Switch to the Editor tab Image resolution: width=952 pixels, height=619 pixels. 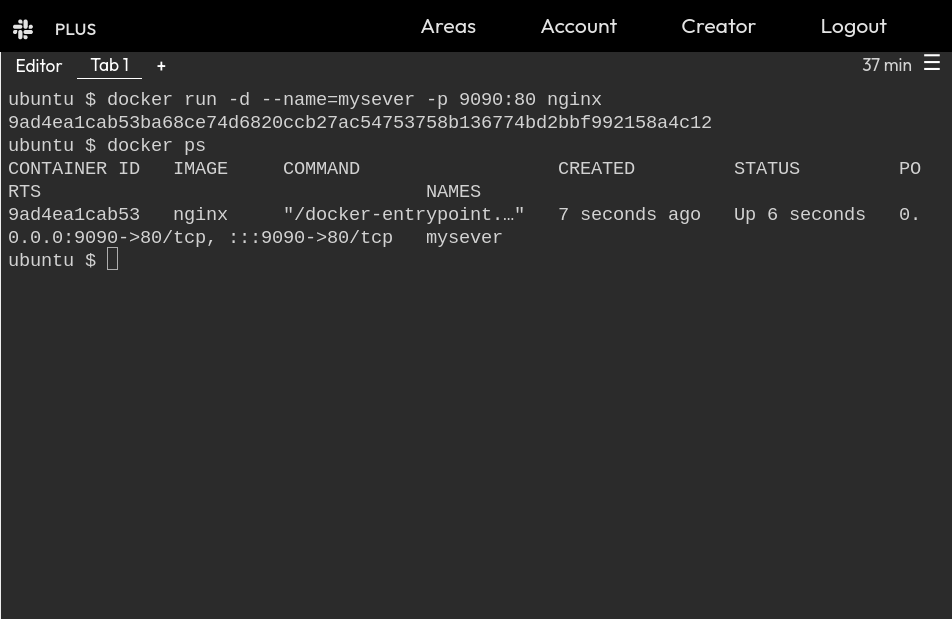39,66
